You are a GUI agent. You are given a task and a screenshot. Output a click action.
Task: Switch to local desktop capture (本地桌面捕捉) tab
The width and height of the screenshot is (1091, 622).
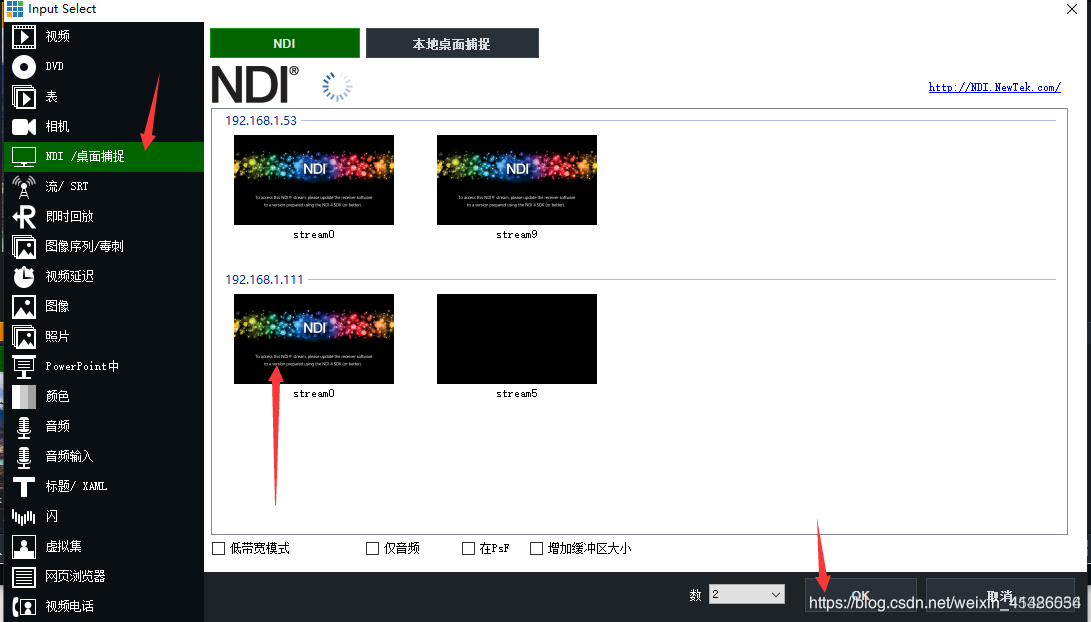(x=452, y=43)
